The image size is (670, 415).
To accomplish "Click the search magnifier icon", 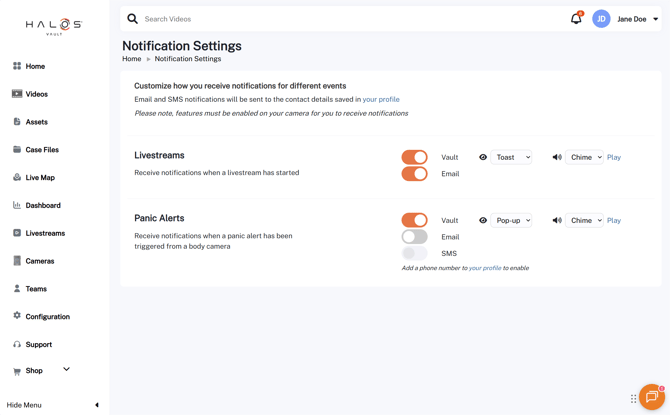I will (x=132, y=19).
